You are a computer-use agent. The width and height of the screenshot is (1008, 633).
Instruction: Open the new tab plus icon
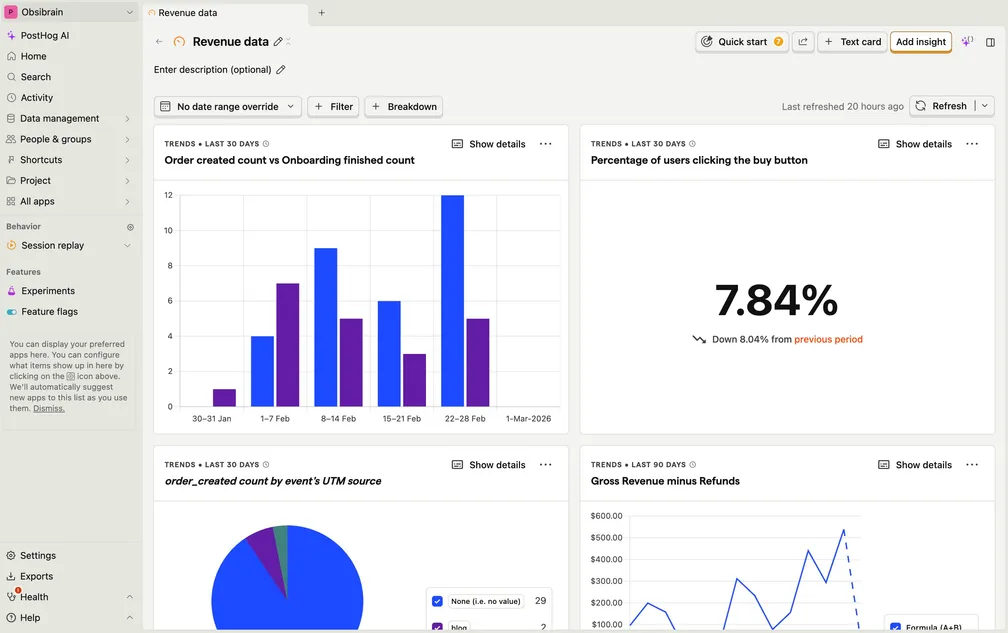point(321,13)
